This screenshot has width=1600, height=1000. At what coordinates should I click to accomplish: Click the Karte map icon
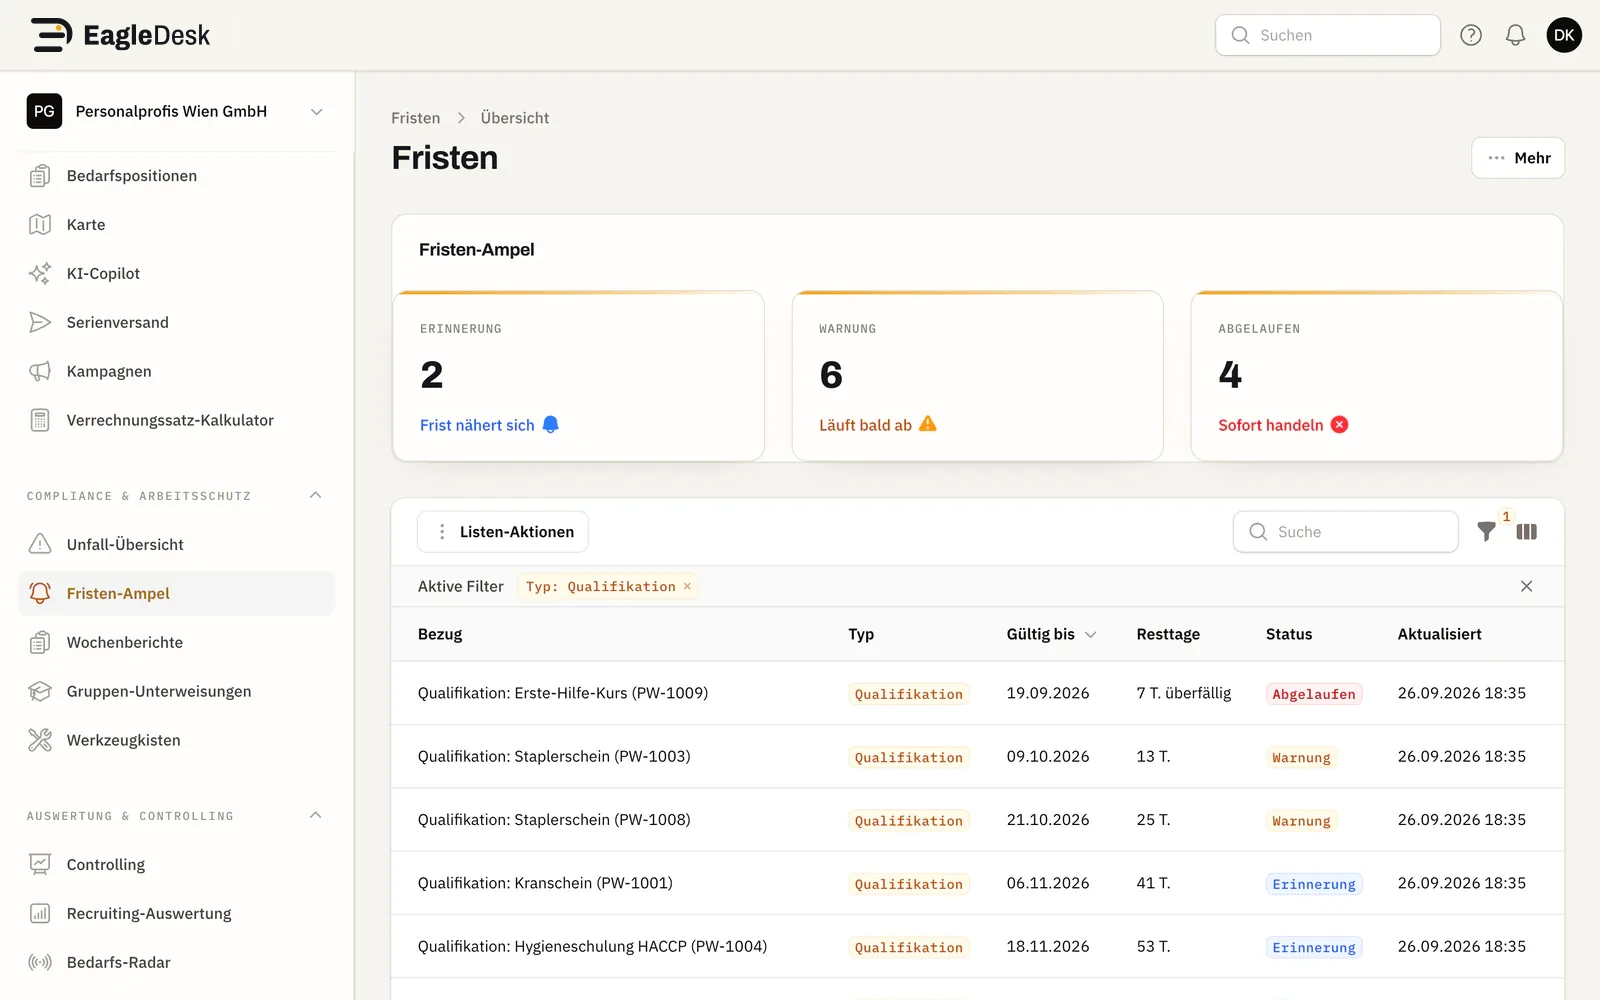(x=40, y=225)
